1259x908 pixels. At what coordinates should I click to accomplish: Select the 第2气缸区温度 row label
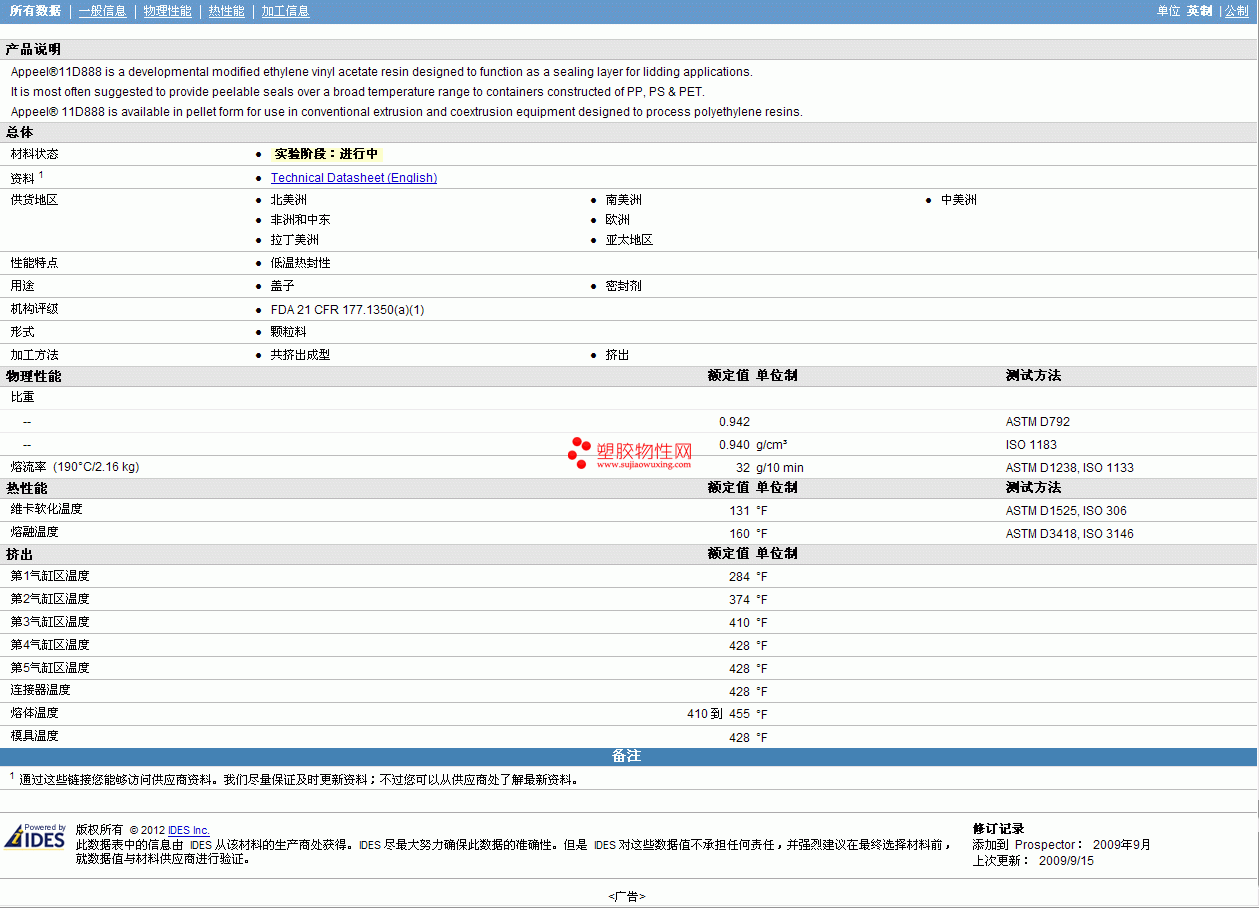coord(50,599)
